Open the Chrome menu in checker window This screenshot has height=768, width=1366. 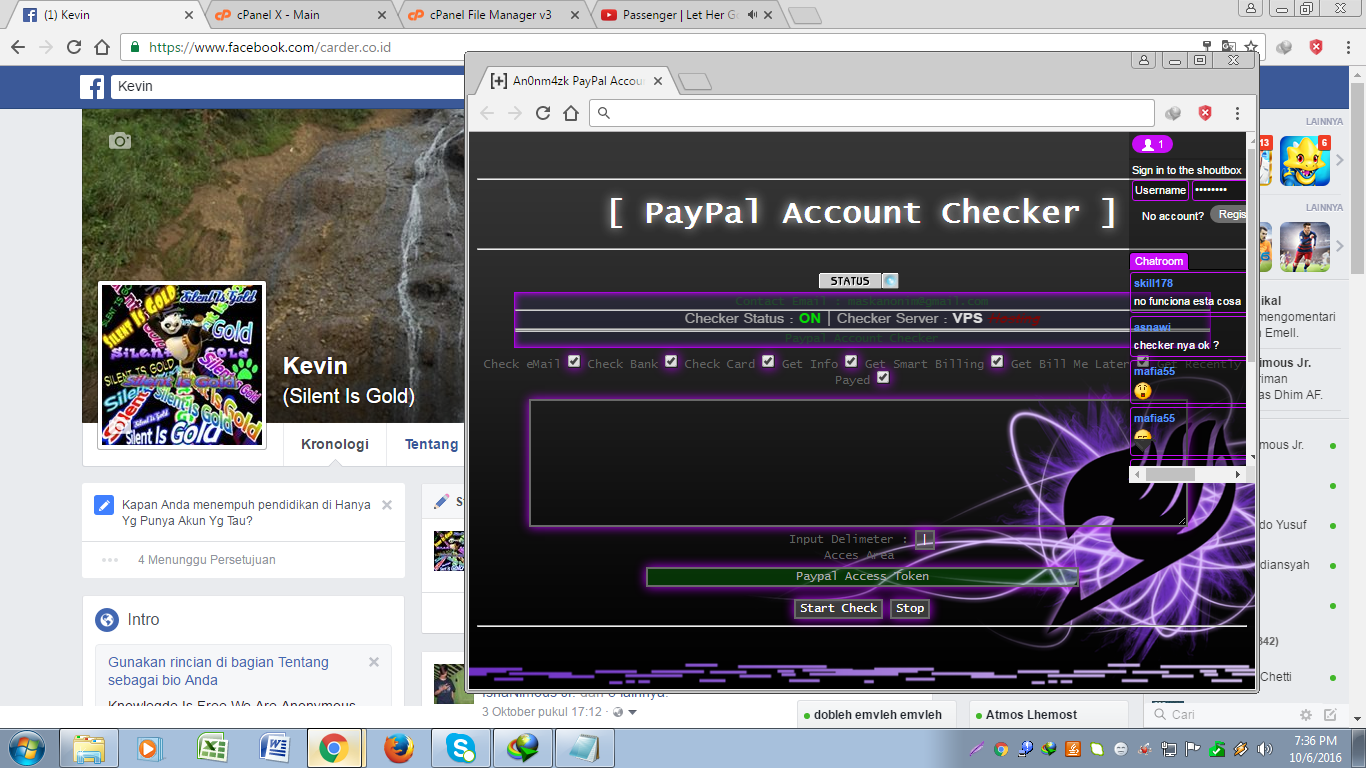point(1237,113)
